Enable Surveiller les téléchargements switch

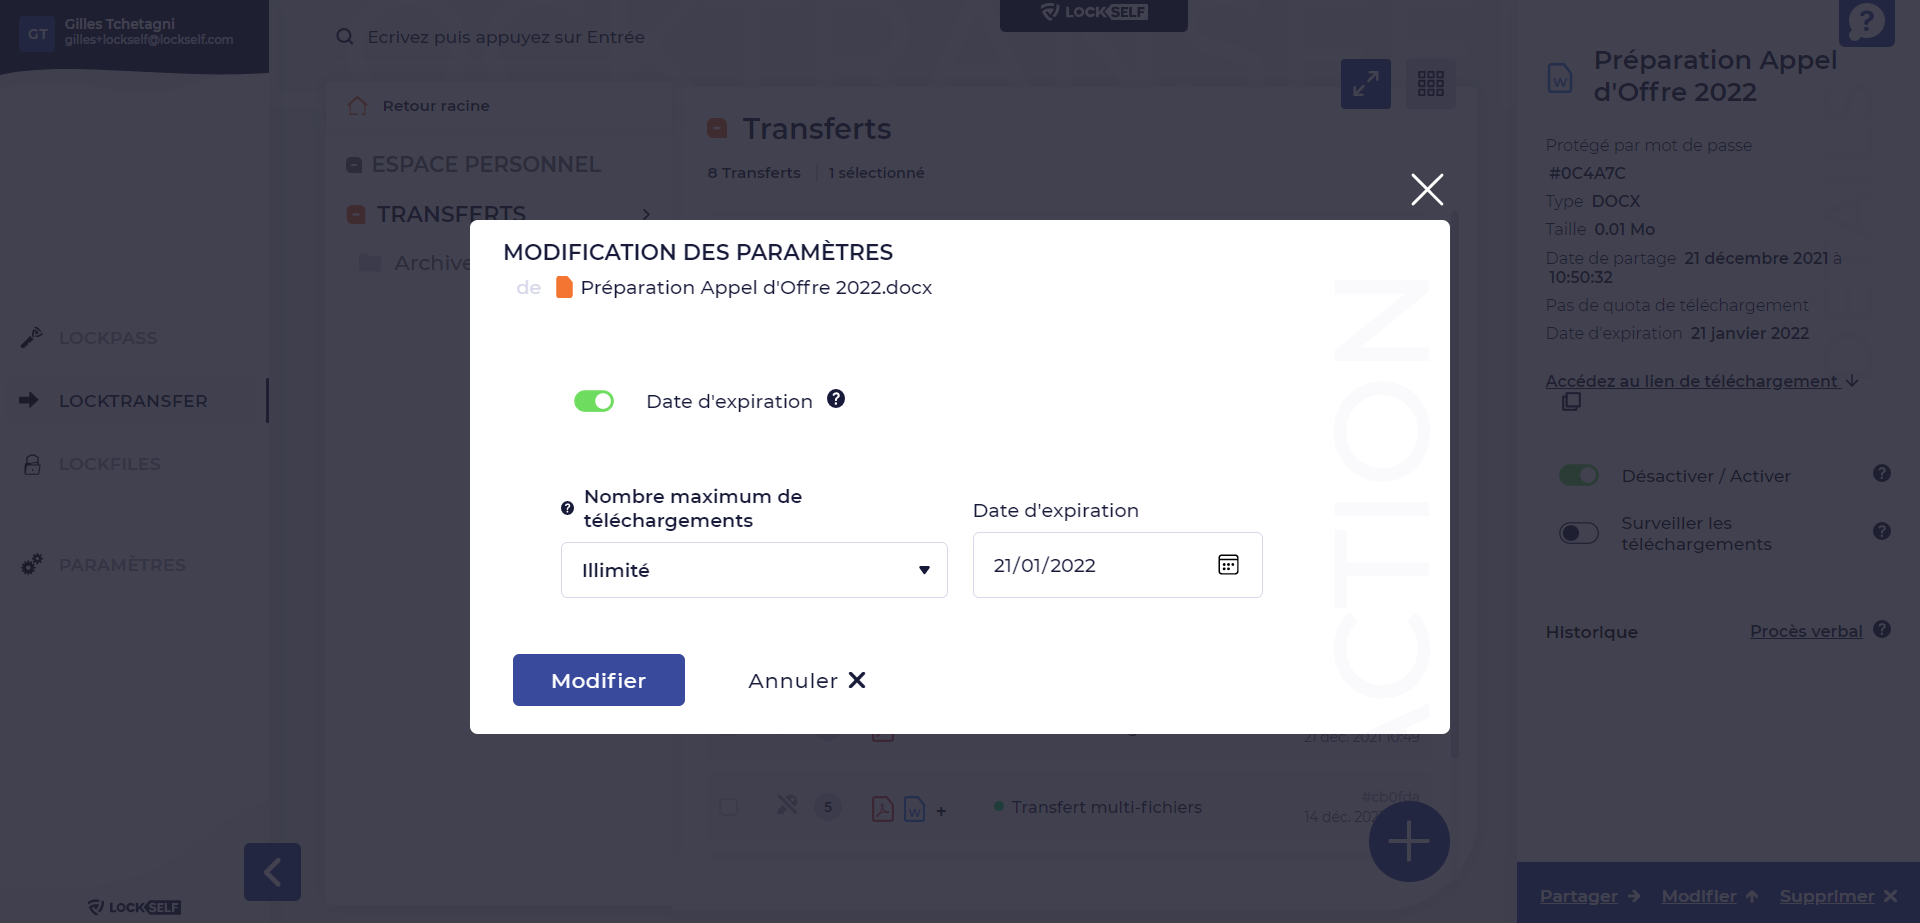coord(1579,533)
